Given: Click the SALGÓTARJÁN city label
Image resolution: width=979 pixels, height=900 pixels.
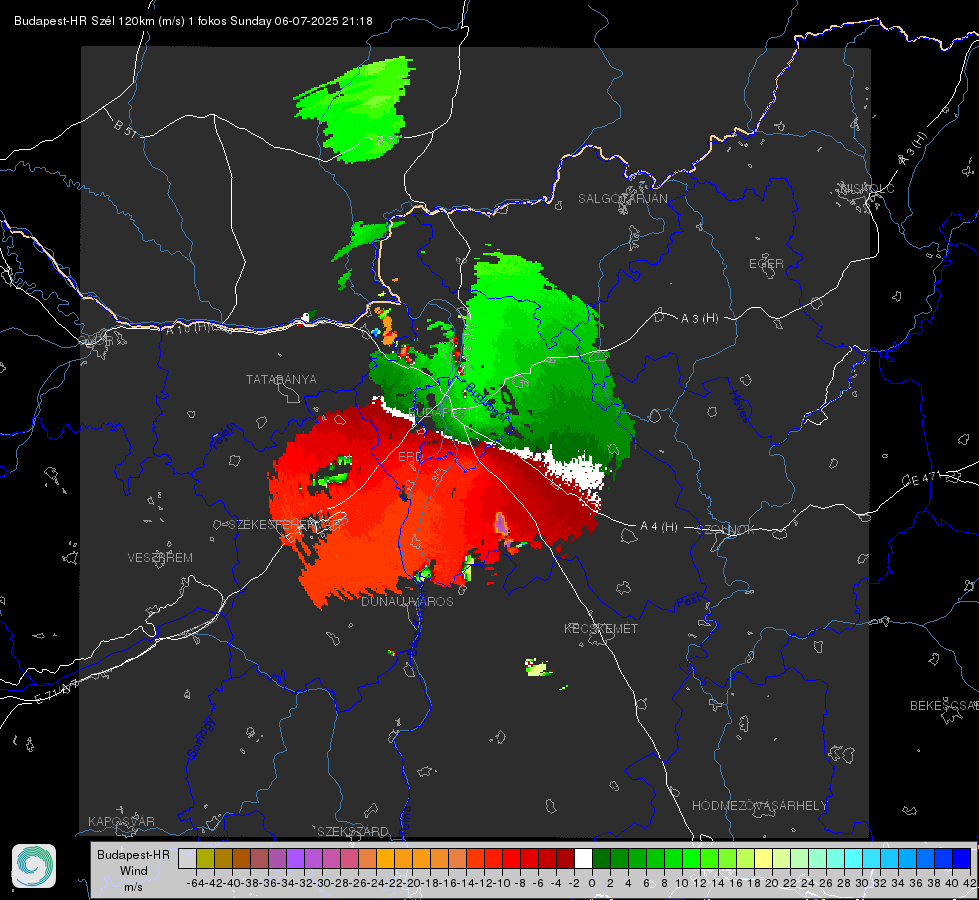Looking at the screenshot, I should pyautogui.click(x=622, y=199).
